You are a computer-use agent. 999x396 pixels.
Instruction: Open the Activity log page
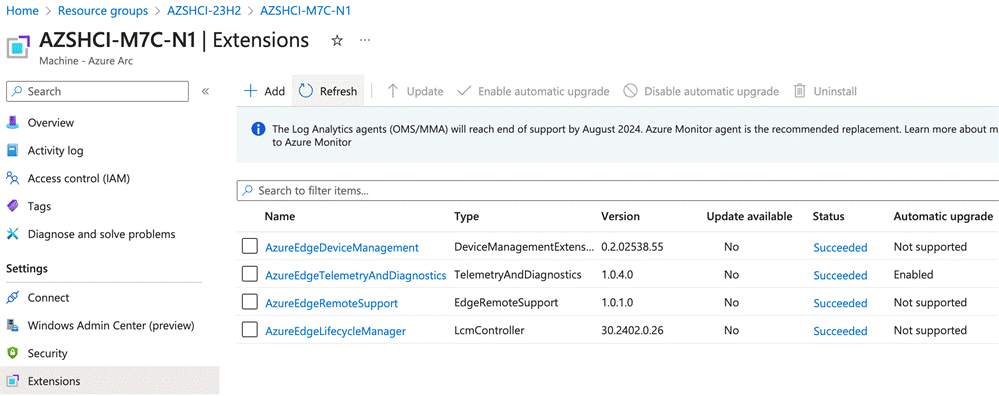click(55, 151)
